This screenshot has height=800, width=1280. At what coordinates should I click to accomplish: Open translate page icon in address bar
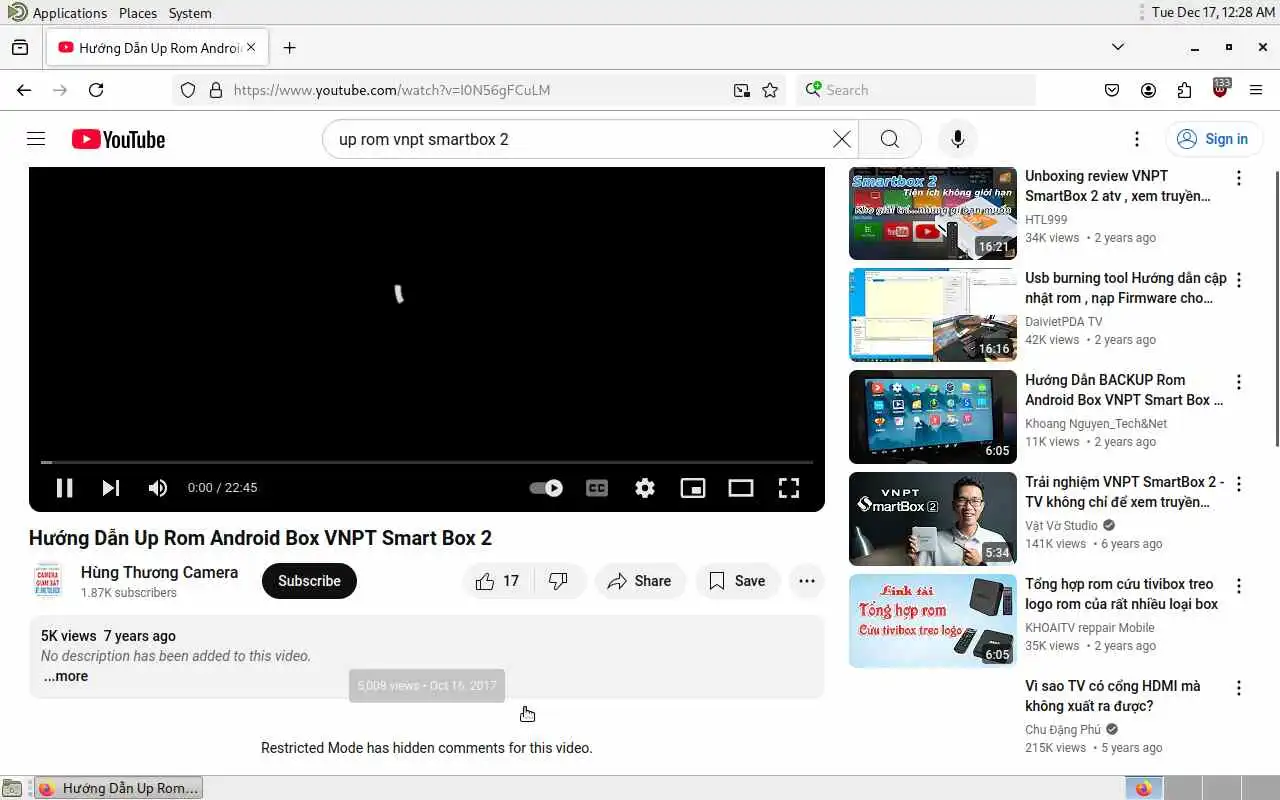coord(741,90)
